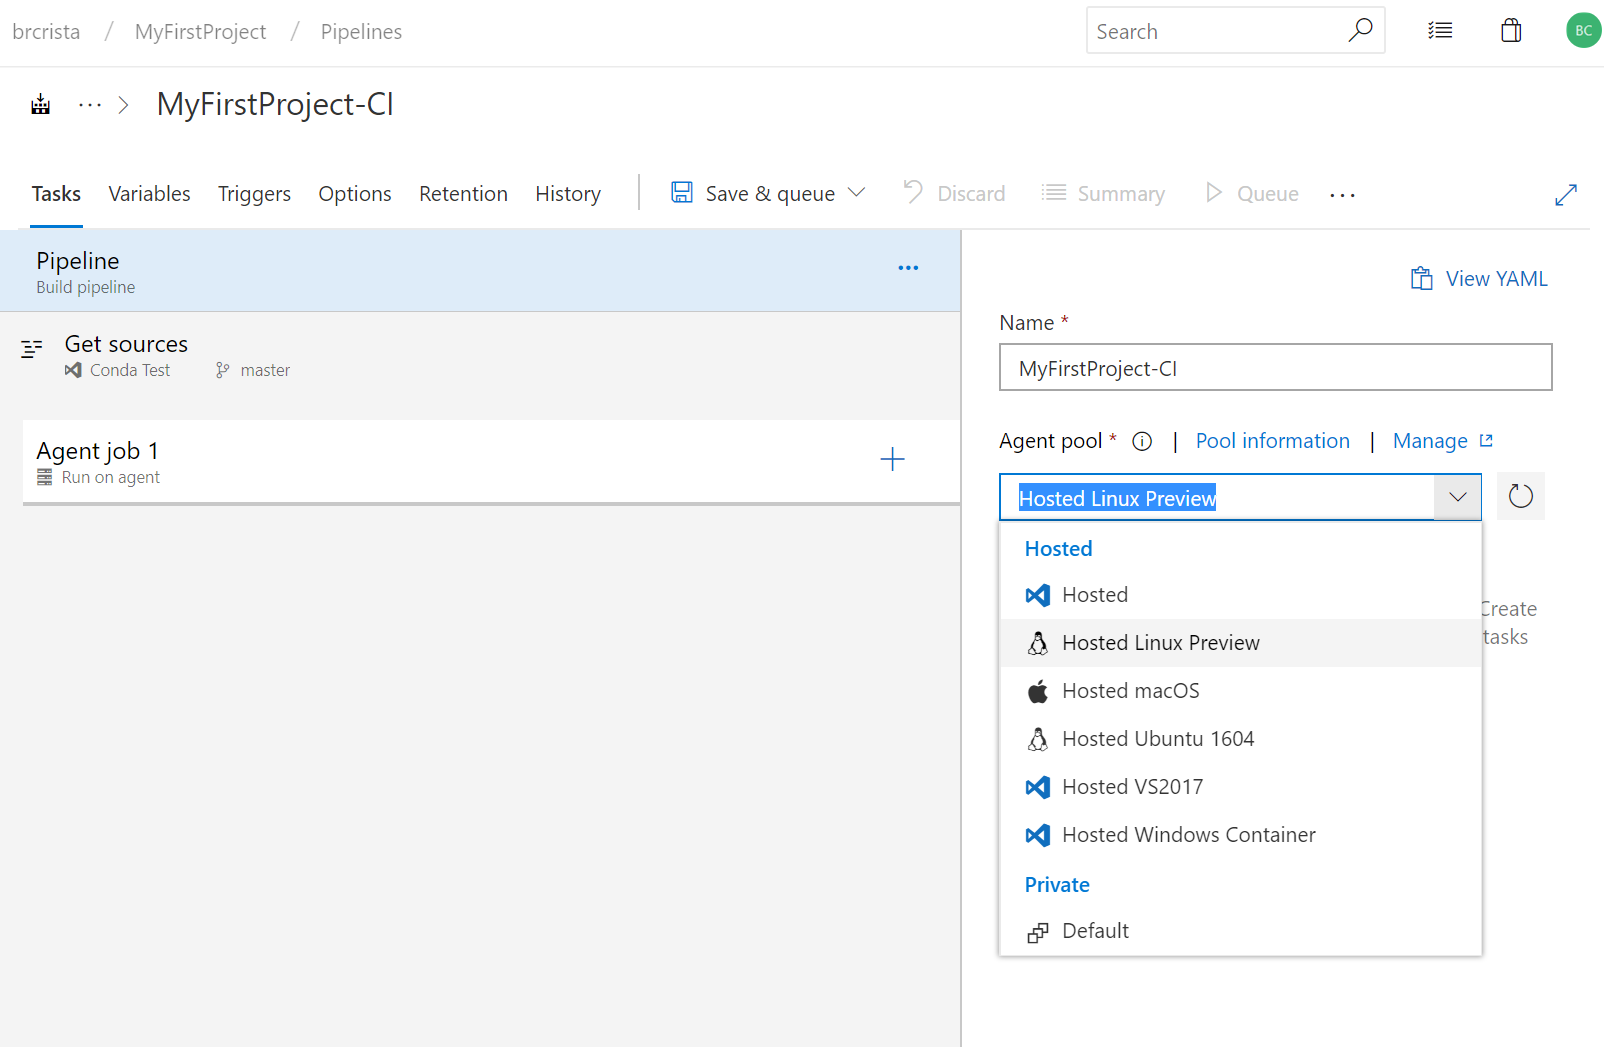Click the build pipelines hub icon
Image resolution: width=1604 pixels, height=1047 pixels.
click(40, 104)
